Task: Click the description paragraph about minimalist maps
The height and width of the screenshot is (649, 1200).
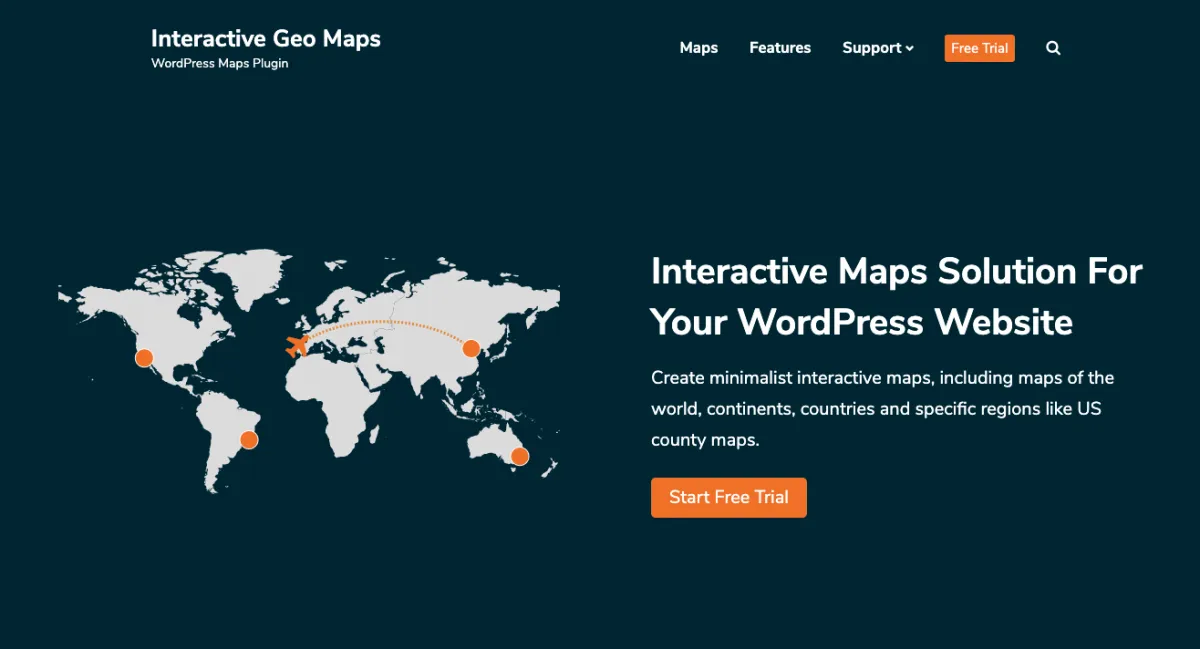Action: tap(880, 408)
